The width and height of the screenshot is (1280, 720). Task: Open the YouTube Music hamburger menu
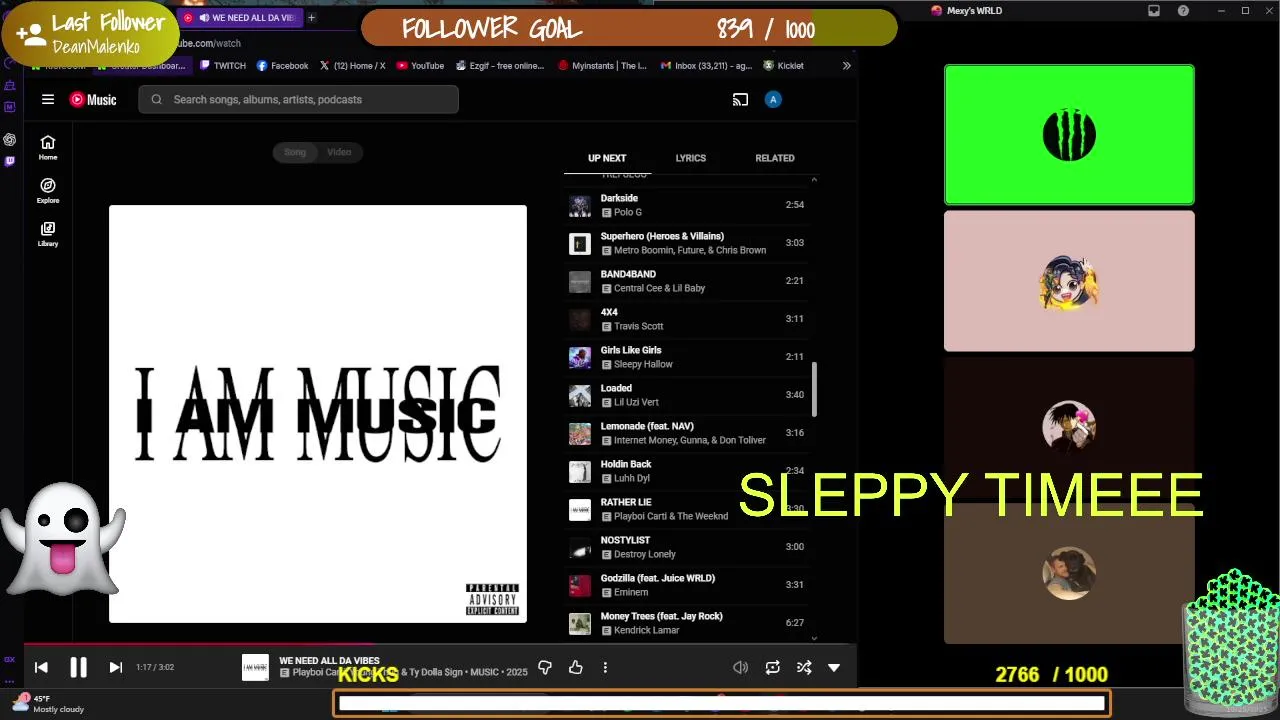pyautogui.click(x=48, y=99)
